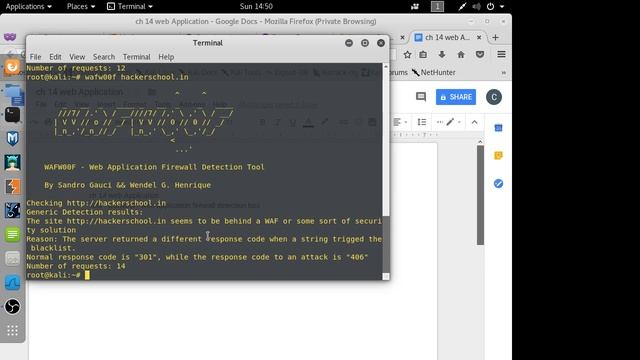Open Maltego dock icon

pos(12,211)
